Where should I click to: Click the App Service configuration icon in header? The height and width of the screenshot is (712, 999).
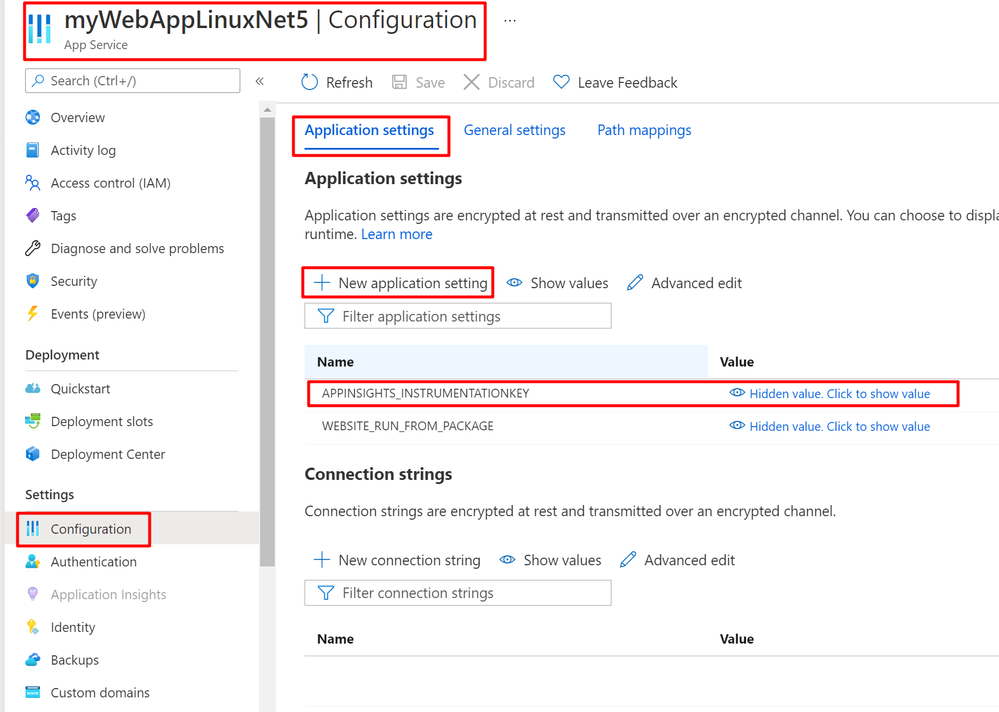click(40, 28)
